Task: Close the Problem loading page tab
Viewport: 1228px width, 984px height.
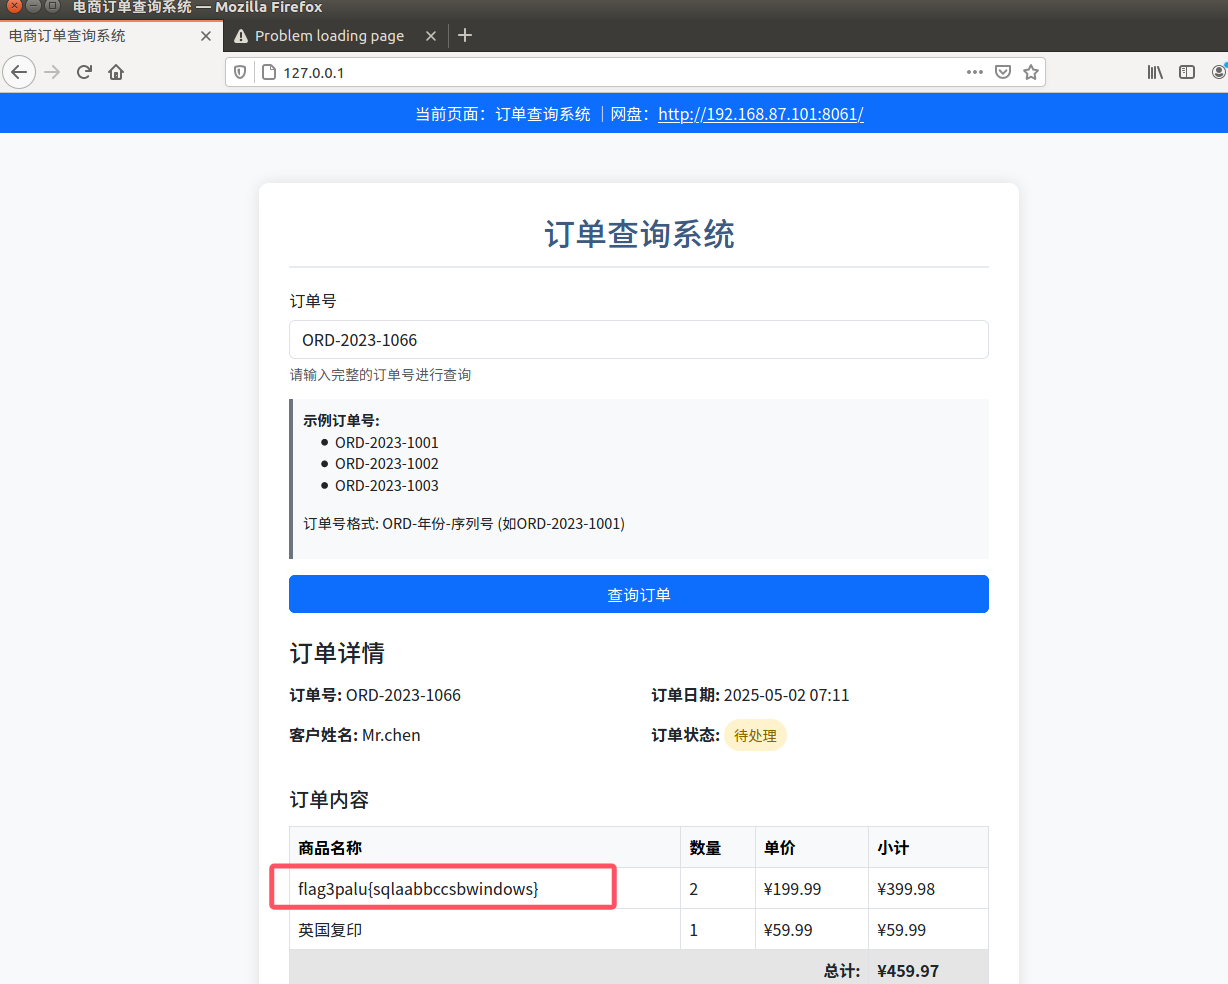Action: pyautogui.click(x=431, y=36)
